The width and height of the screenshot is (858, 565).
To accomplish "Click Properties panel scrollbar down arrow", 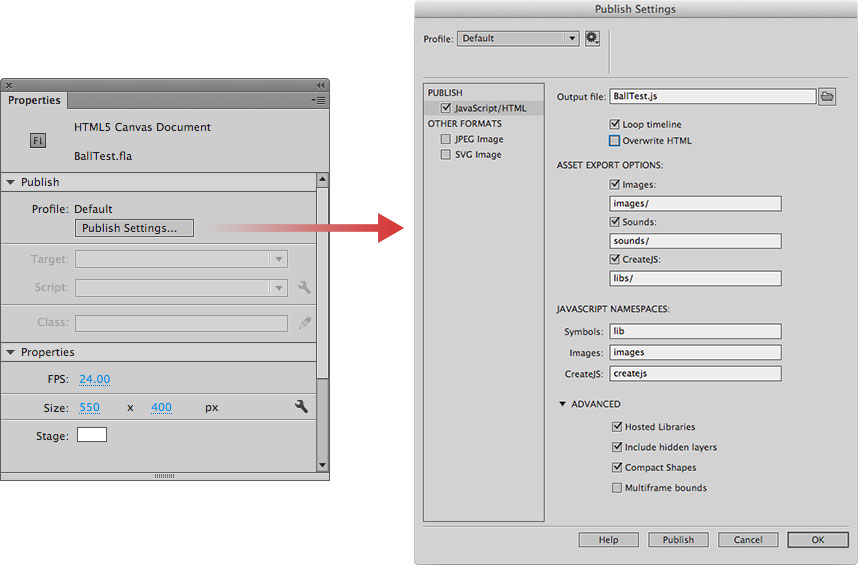I will tap(322, 465).
